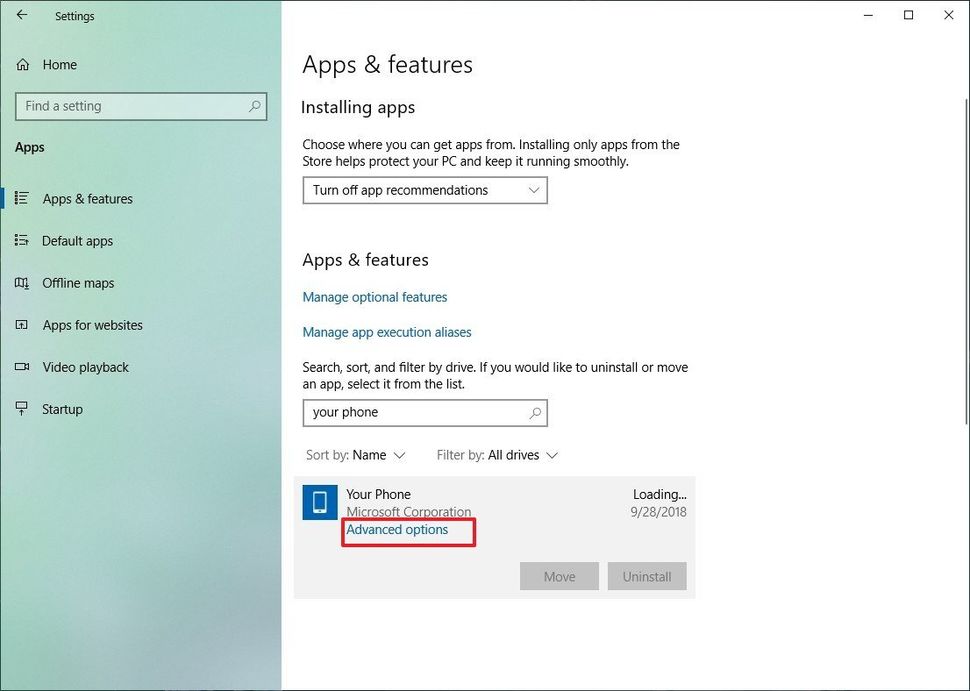
Task: Click the Move button
Action: click(559, 576)
